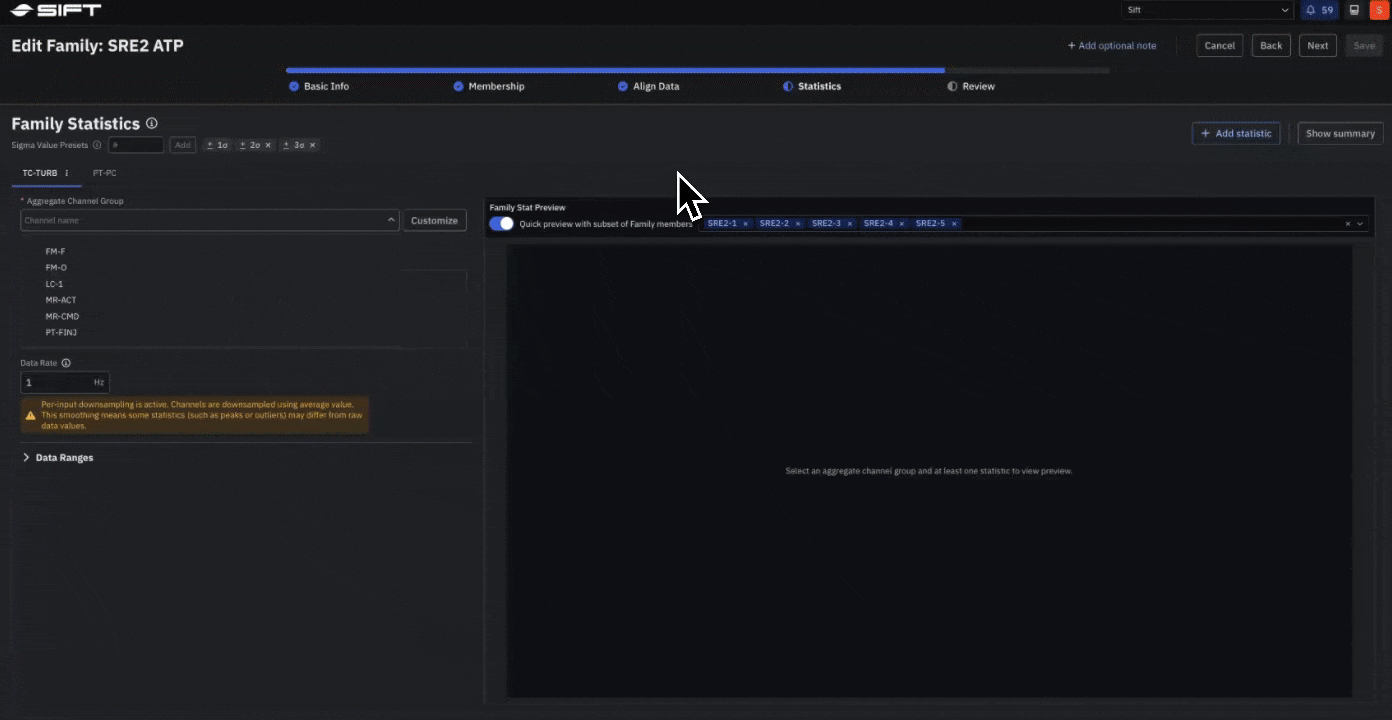Screen dimensions: 1392x720
Task: Click the Review step indicator
Action: click(971, 86)
